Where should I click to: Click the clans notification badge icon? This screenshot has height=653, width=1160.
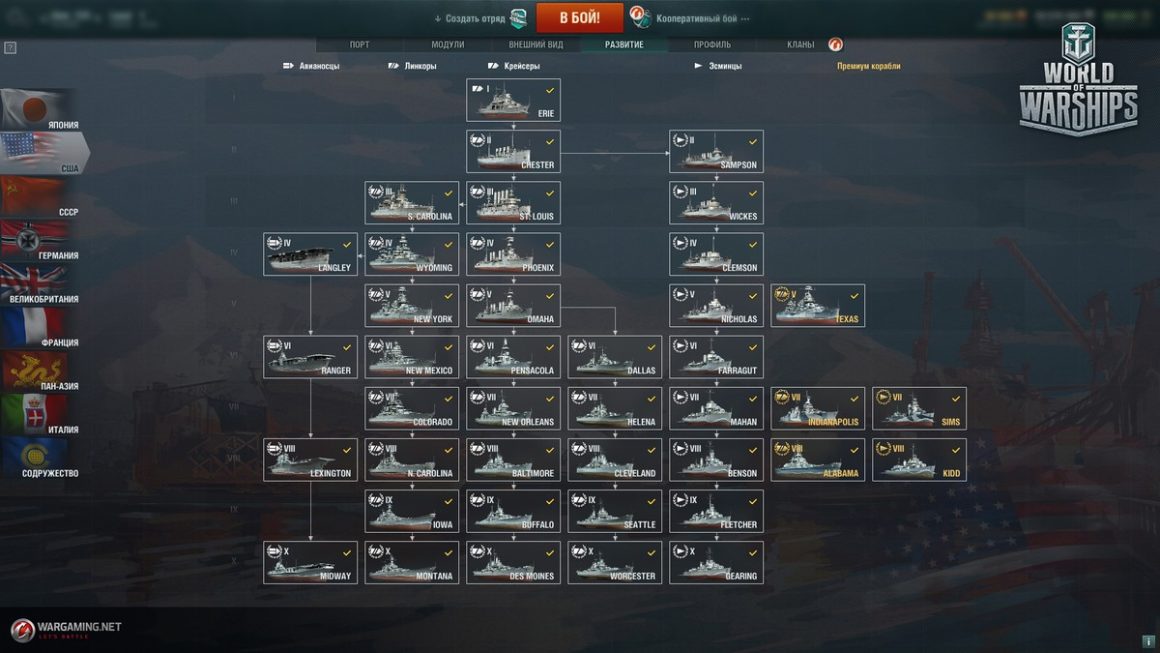pos(835,44)
